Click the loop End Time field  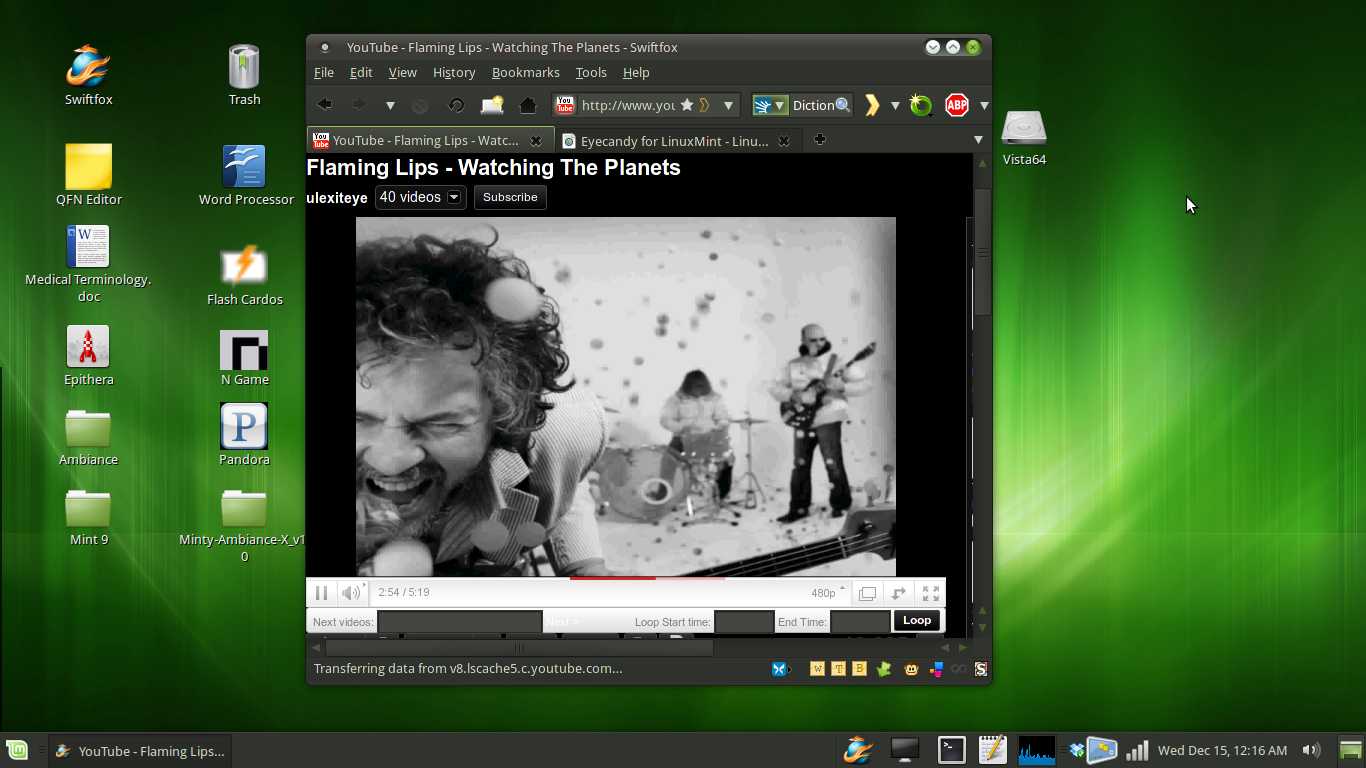click(860, 622)
